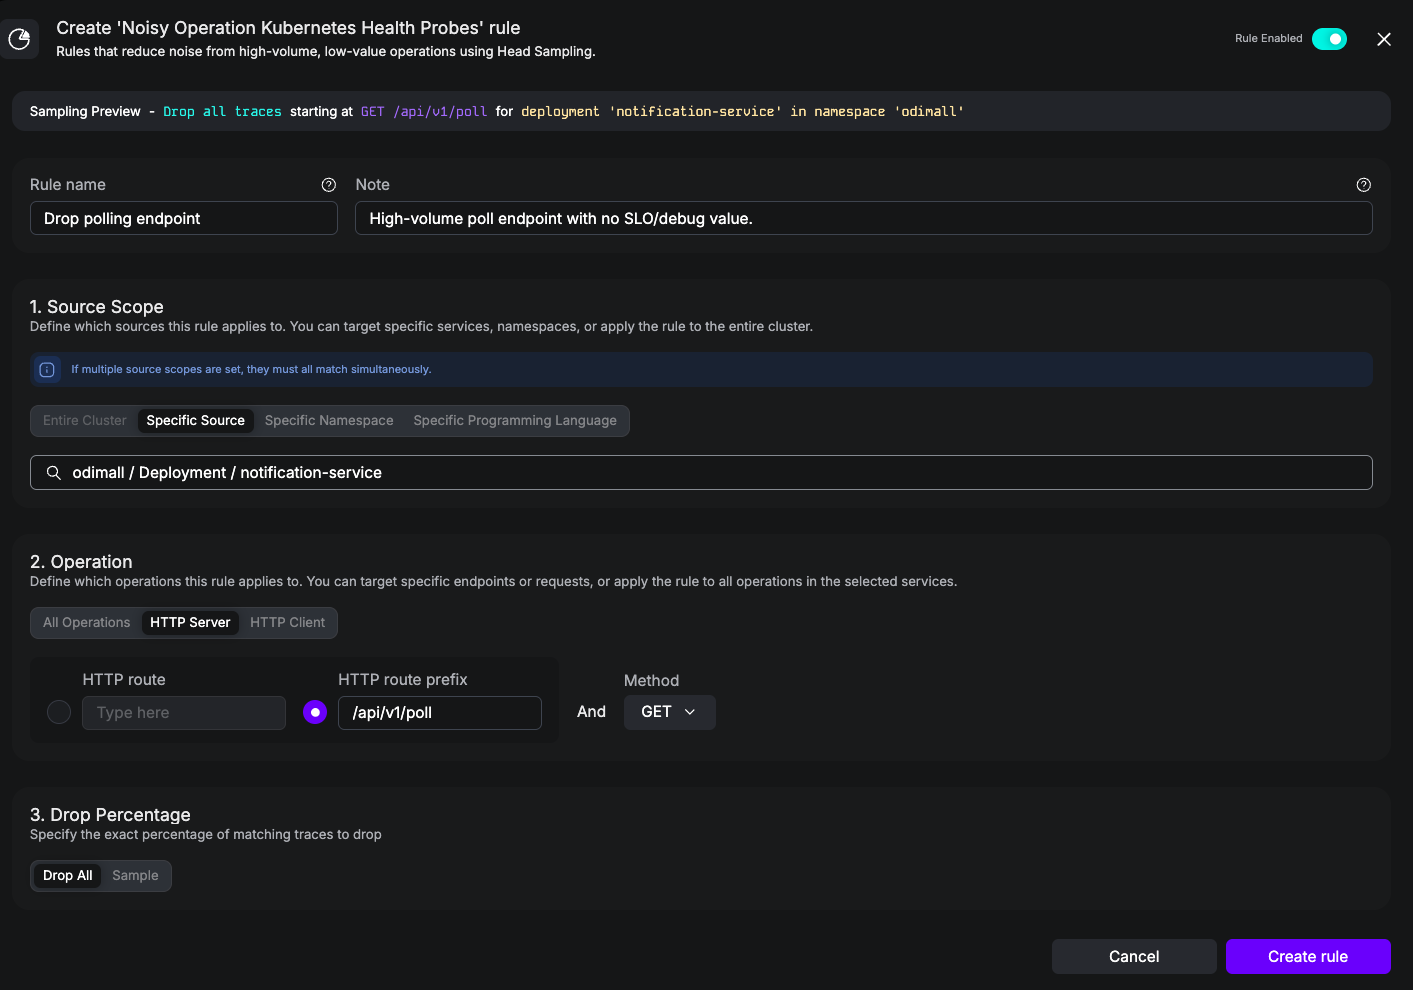Click the source search field with notification-service

click(x=701, y=472)
